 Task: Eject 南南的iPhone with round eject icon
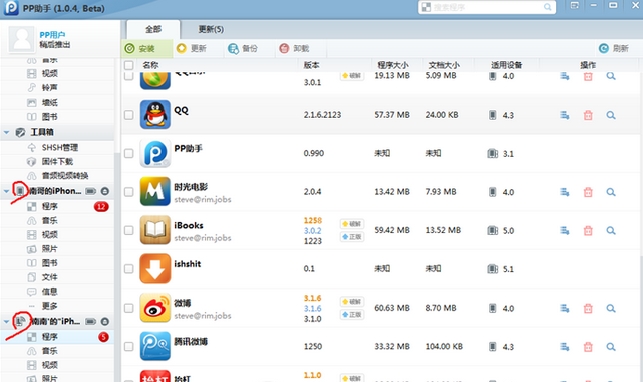[105, 321]
